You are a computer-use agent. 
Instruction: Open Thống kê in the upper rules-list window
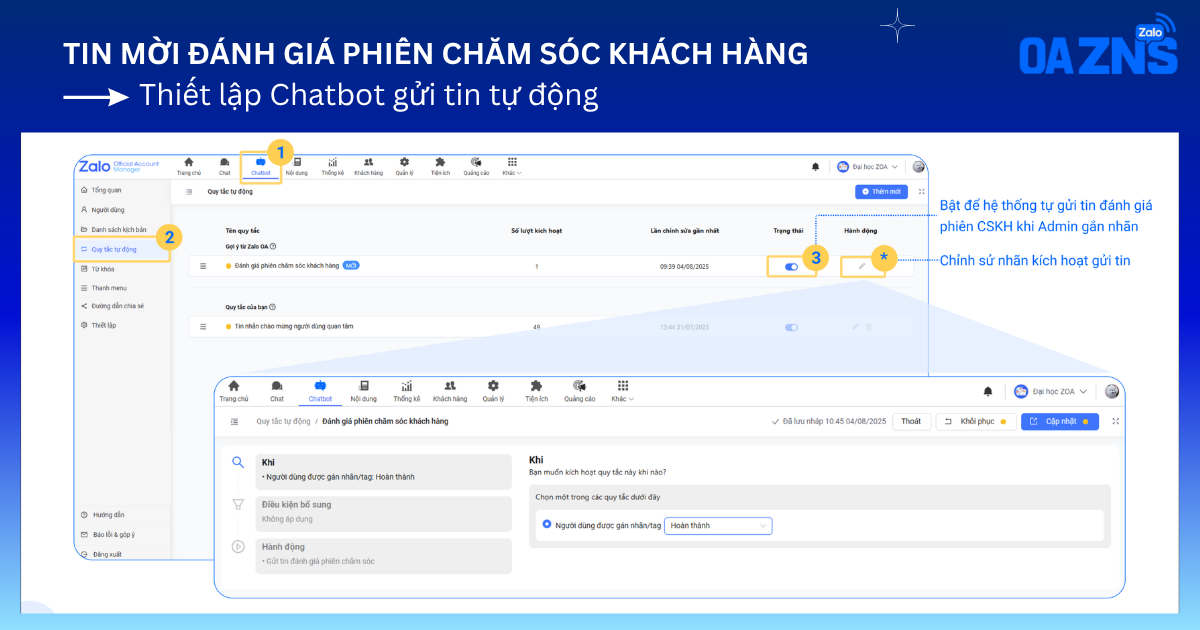332,166
